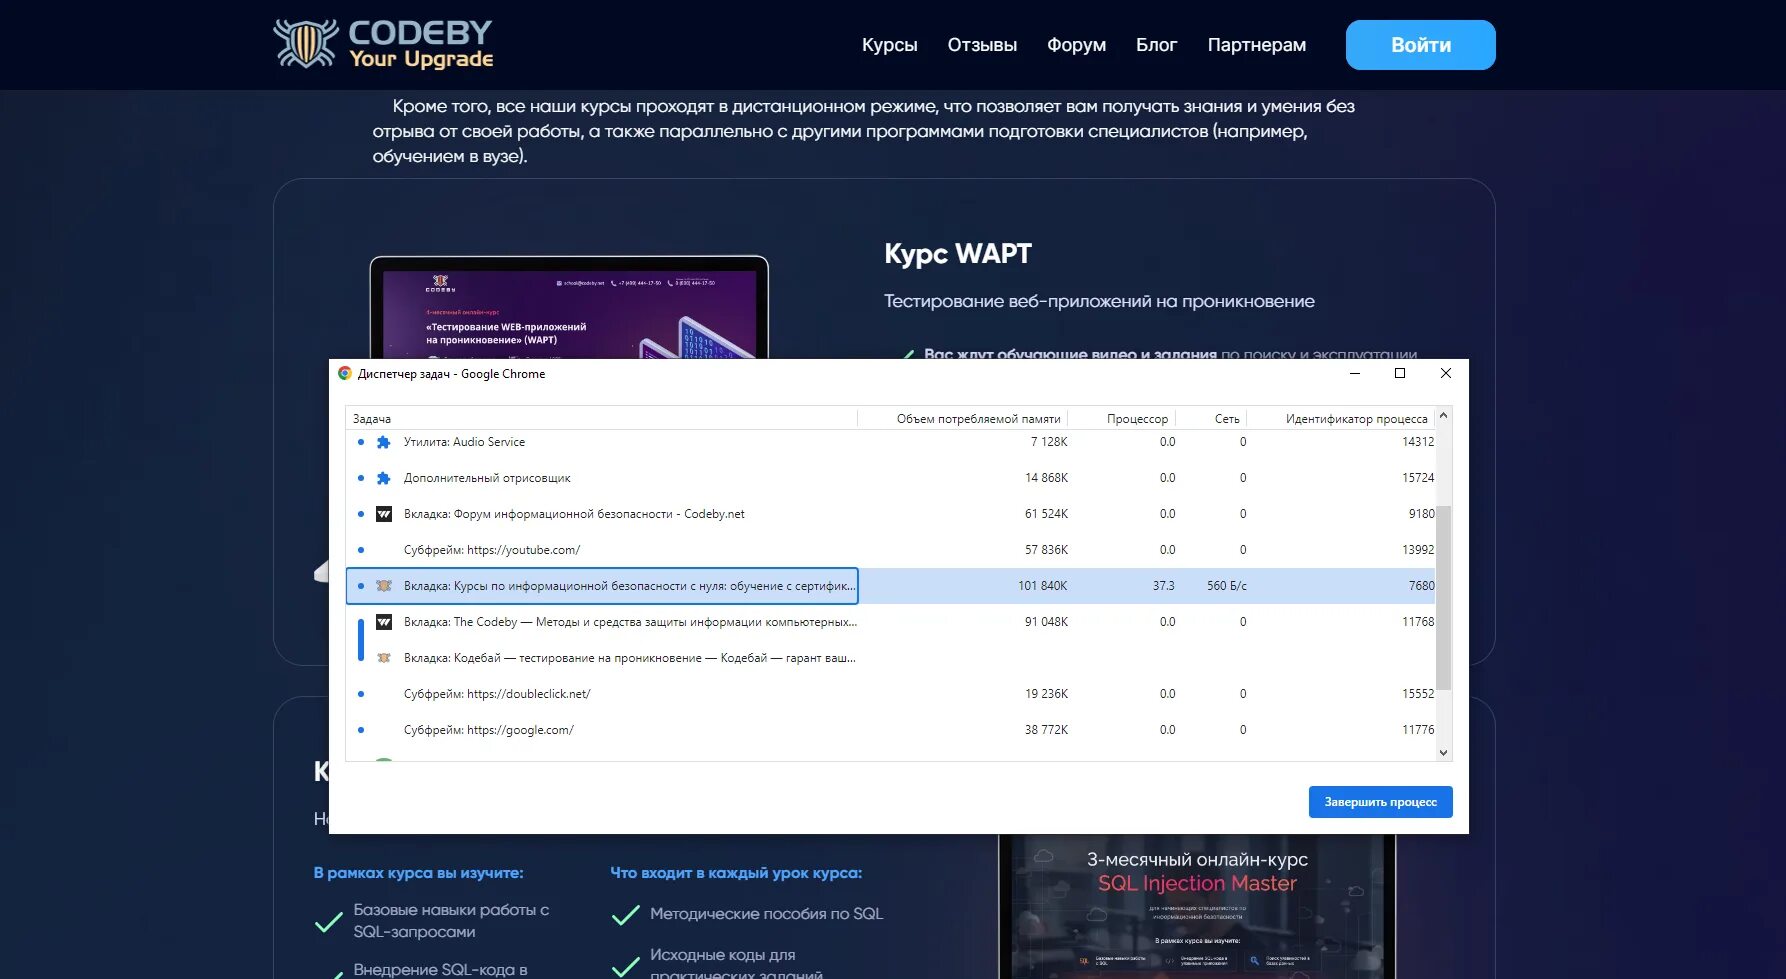Viewport: 1786px width, 979px height.
Task: Select the google.com subframe row
Action: (890, 730)
